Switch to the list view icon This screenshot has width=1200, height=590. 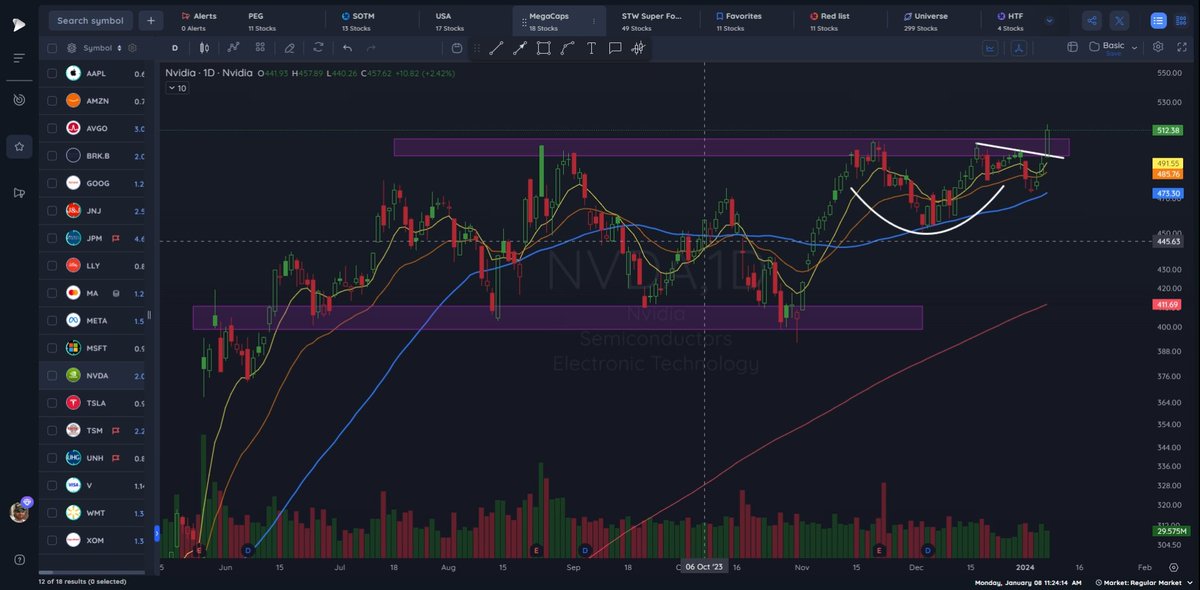[x=1158, y=20]
